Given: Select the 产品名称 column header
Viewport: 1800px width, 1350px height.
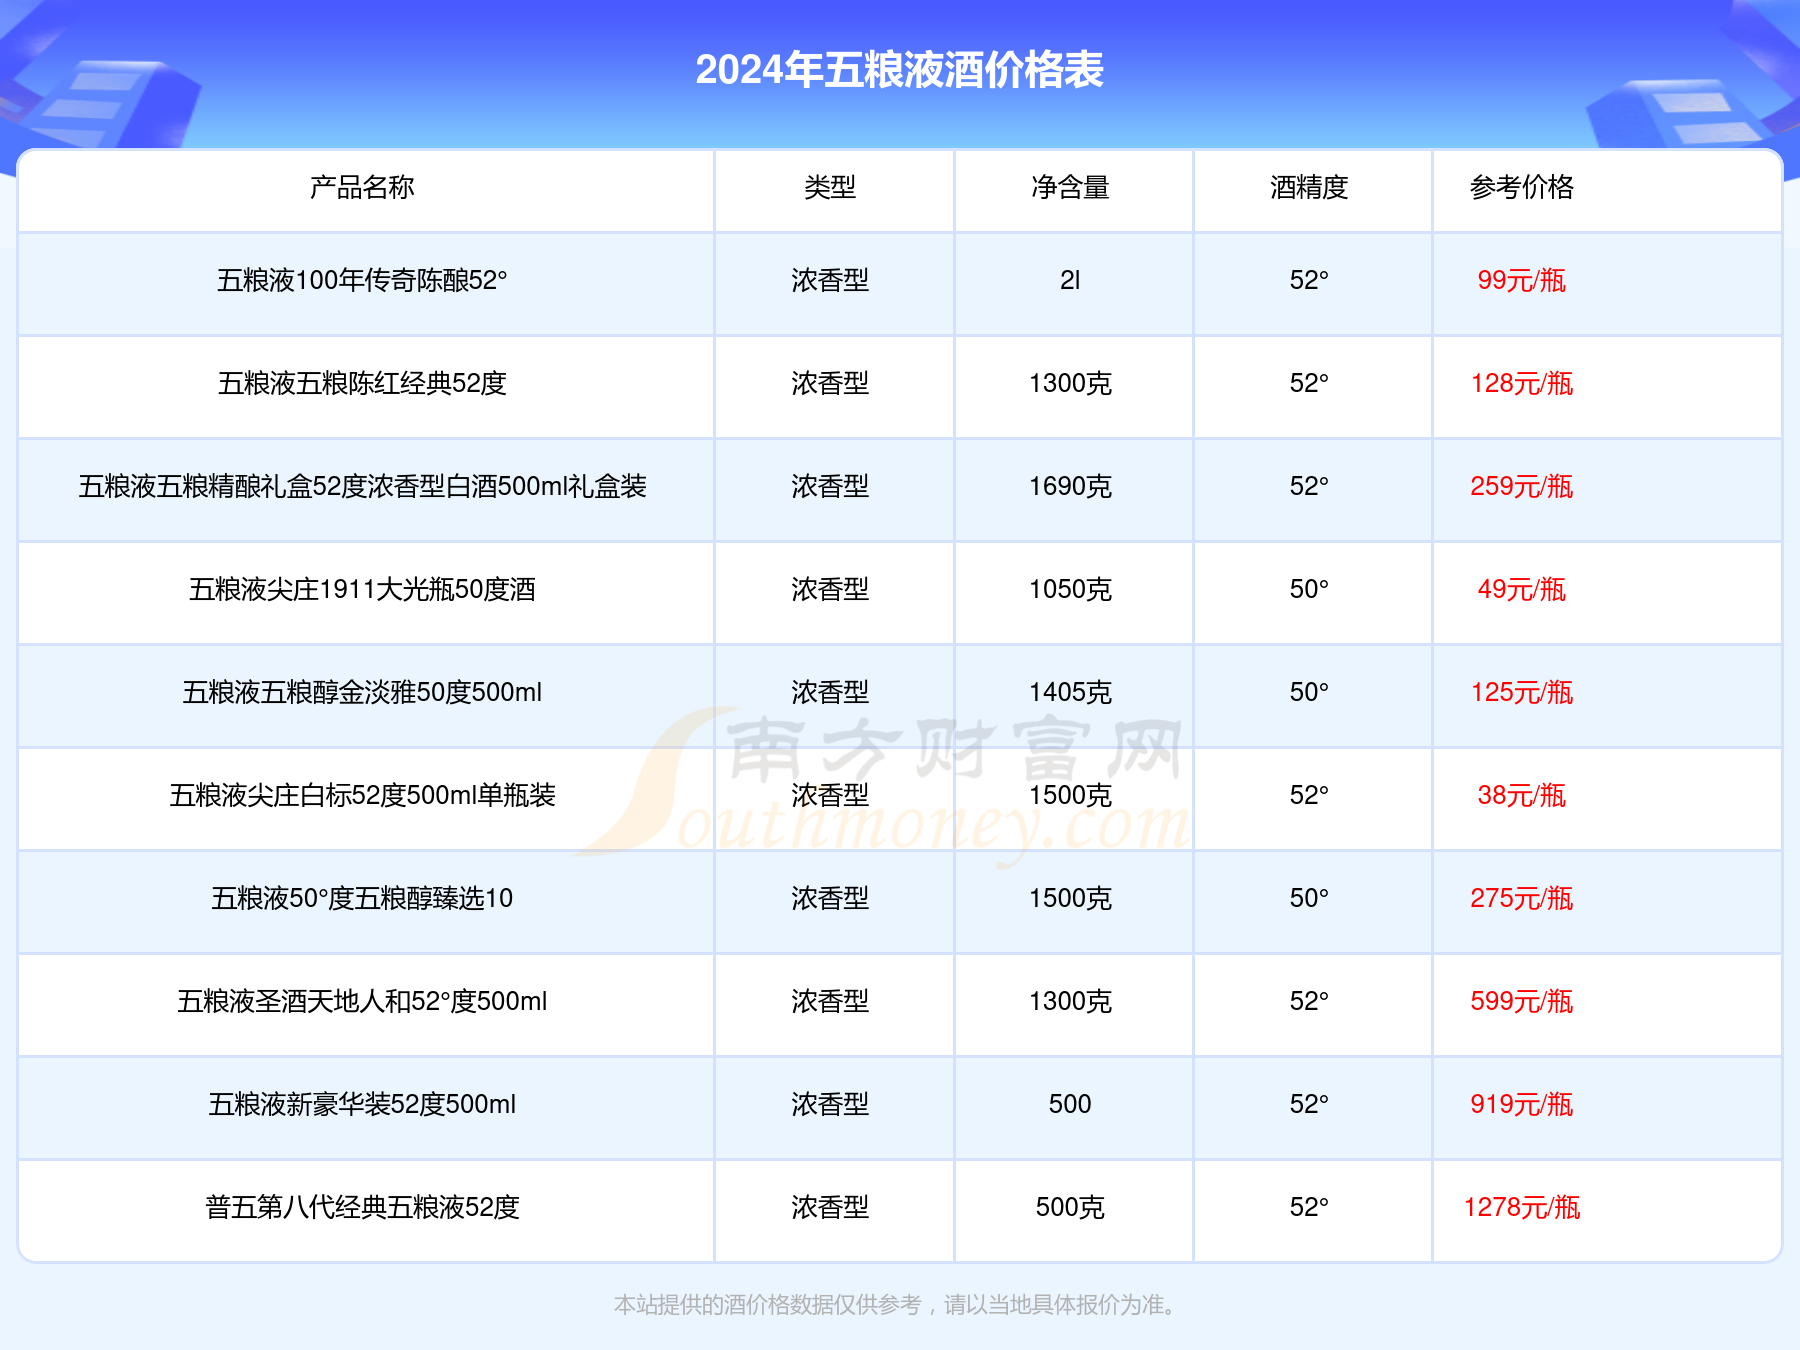Looking at the screenshot, I should (362, 187).
